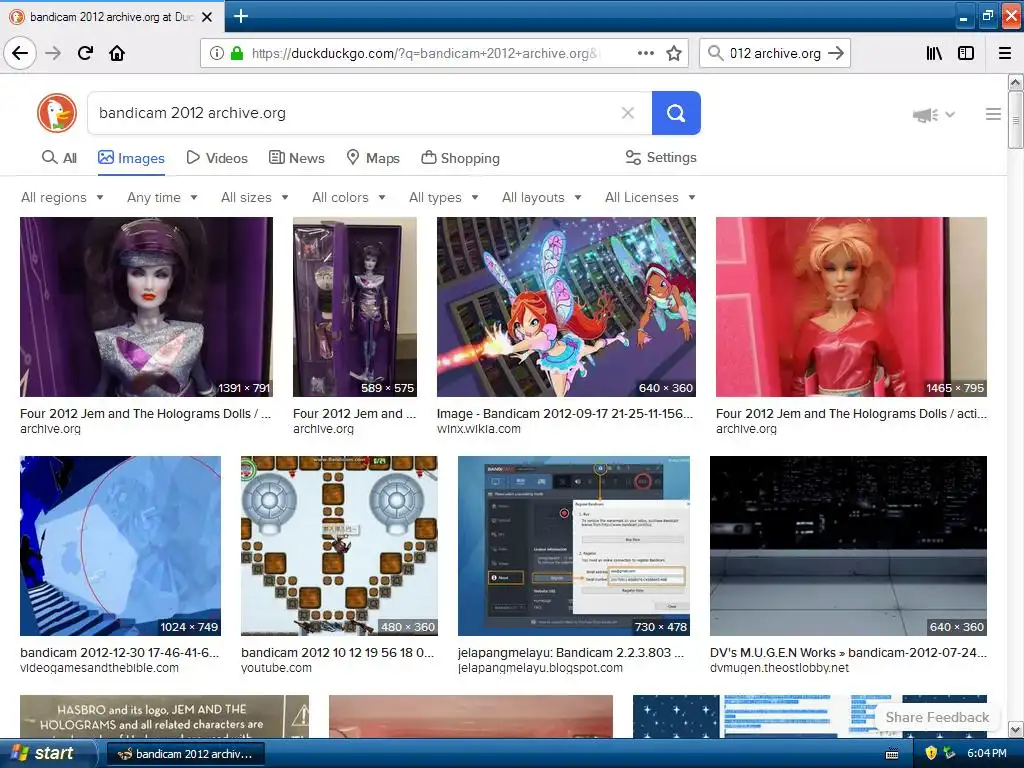Switch to the All results tab

click(x=59, y=158)
